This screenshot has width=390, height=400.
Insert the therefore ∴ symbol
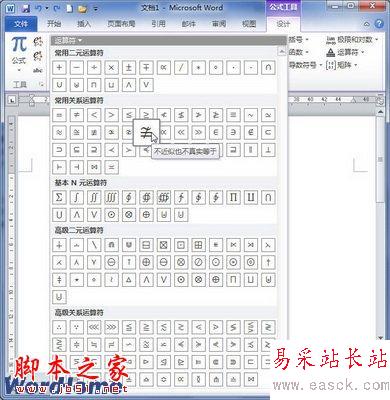(x=59, y=327)
